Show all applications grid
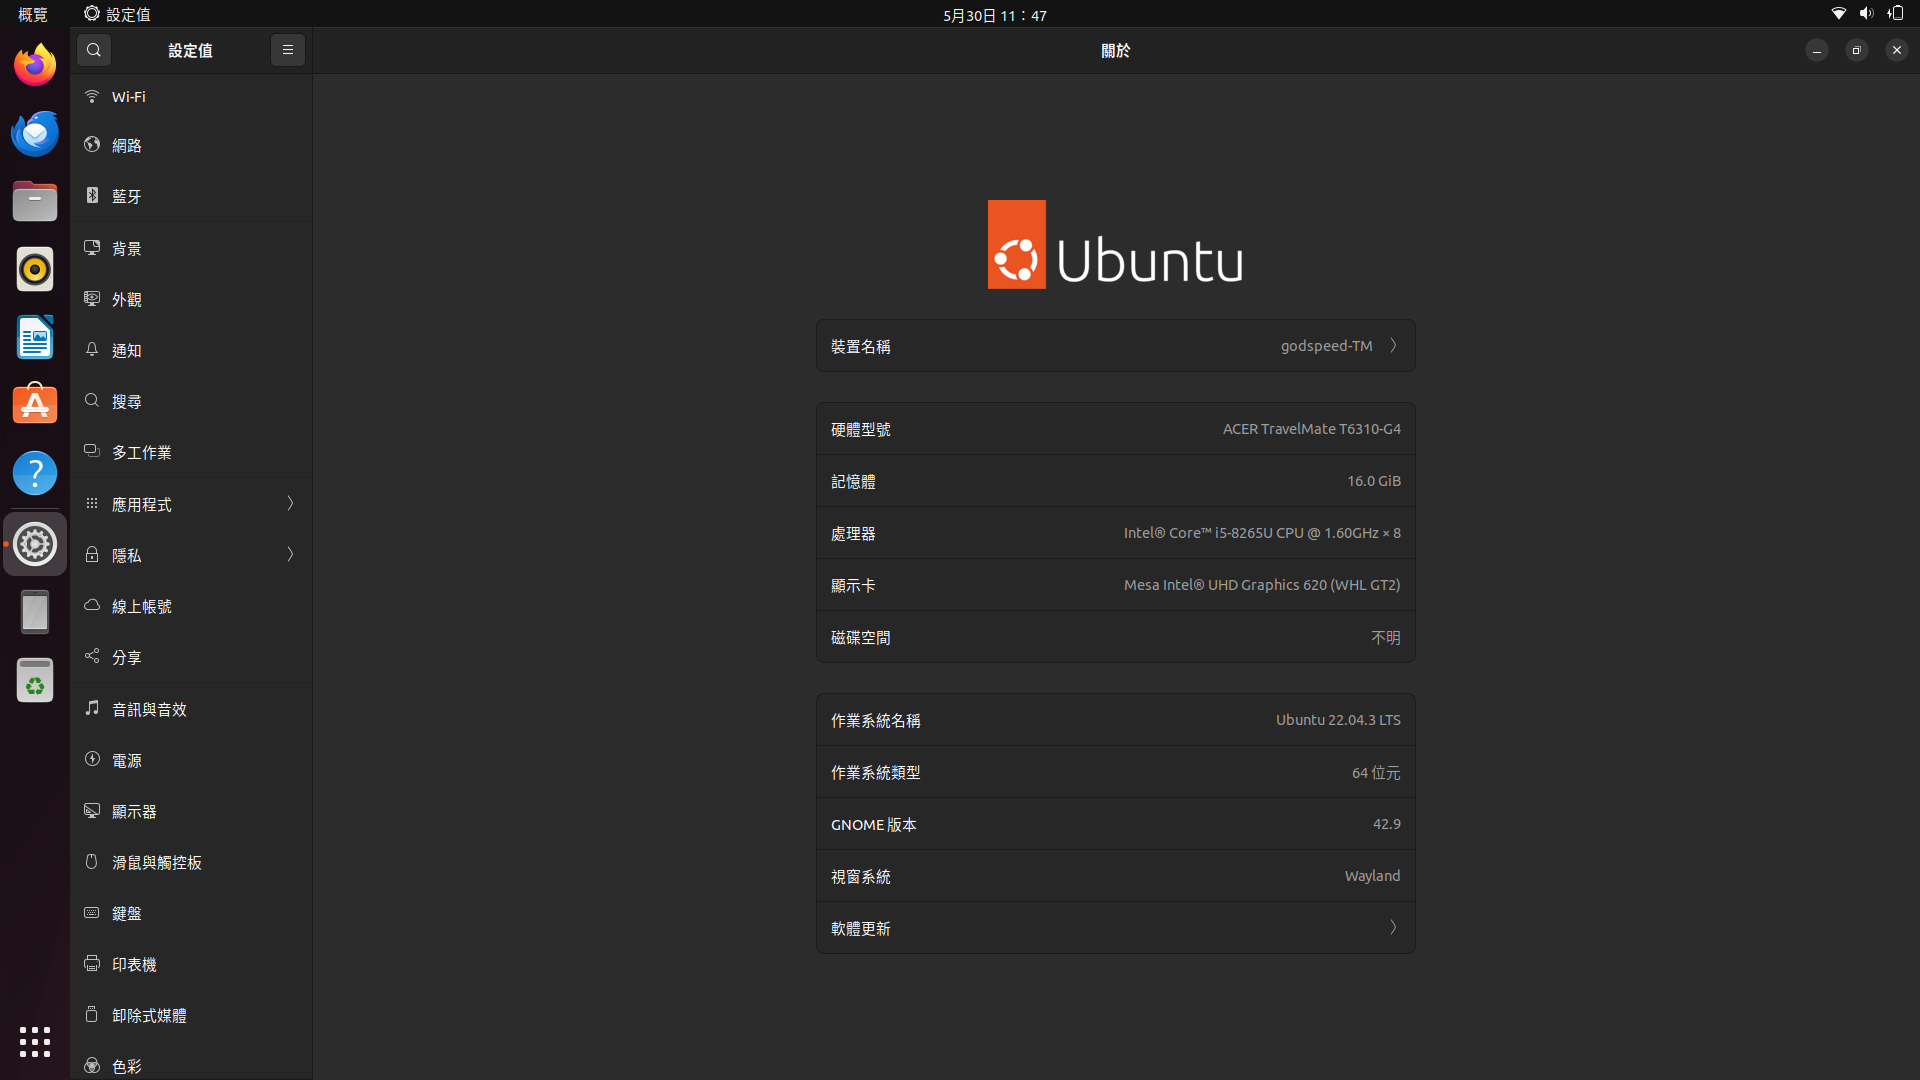This screenshot has height=1080, width=1920. pyautogui.click(x=35, y=1042)
